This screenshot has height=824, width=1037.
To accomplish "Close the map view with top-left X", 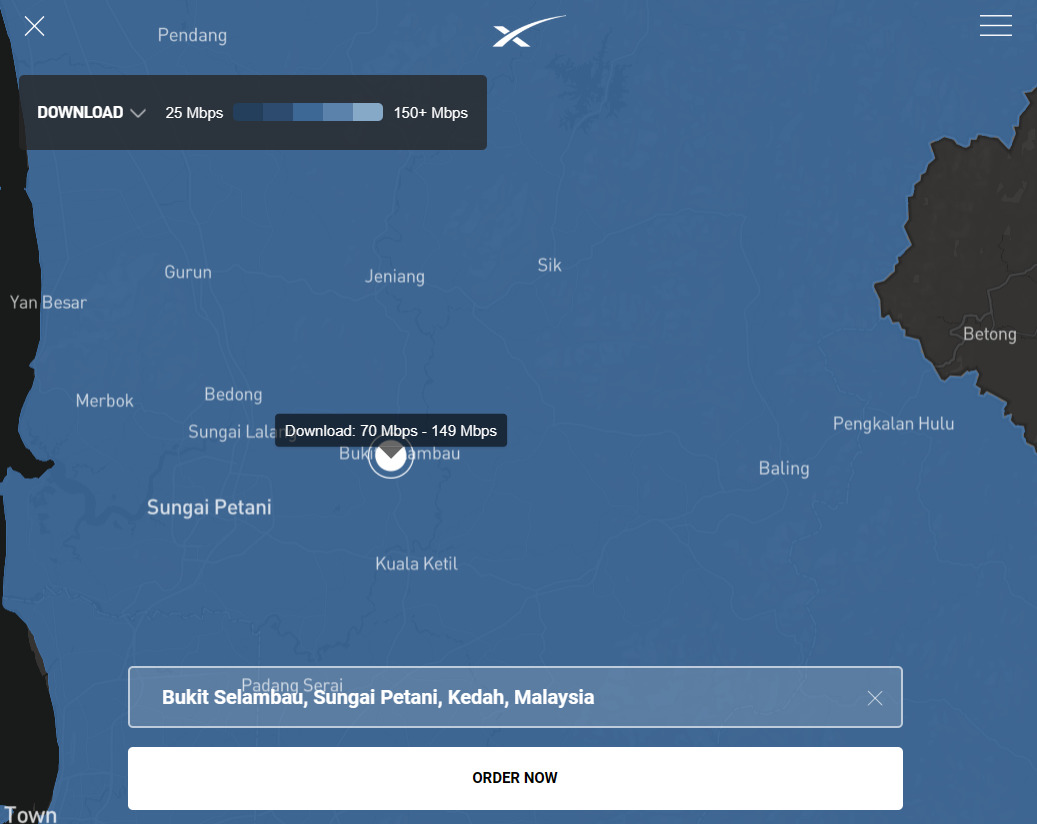I will [35, 27].
